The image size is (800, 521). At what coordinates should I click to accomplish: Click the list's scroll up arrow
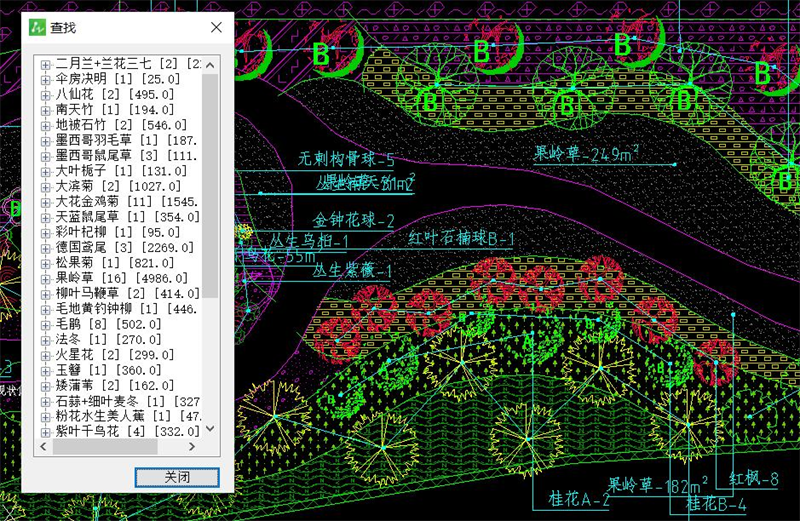210,65
